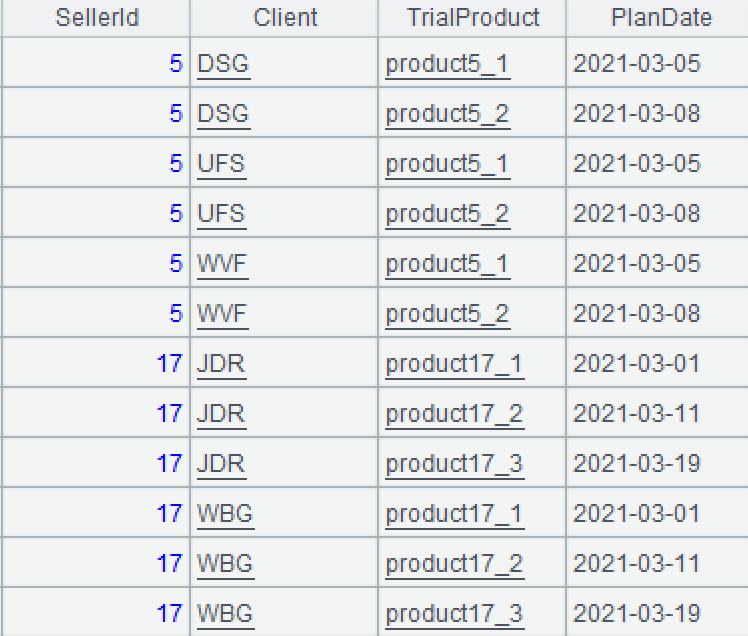Click the SellerId column header
748x636 pixels.
pos(97,18)
